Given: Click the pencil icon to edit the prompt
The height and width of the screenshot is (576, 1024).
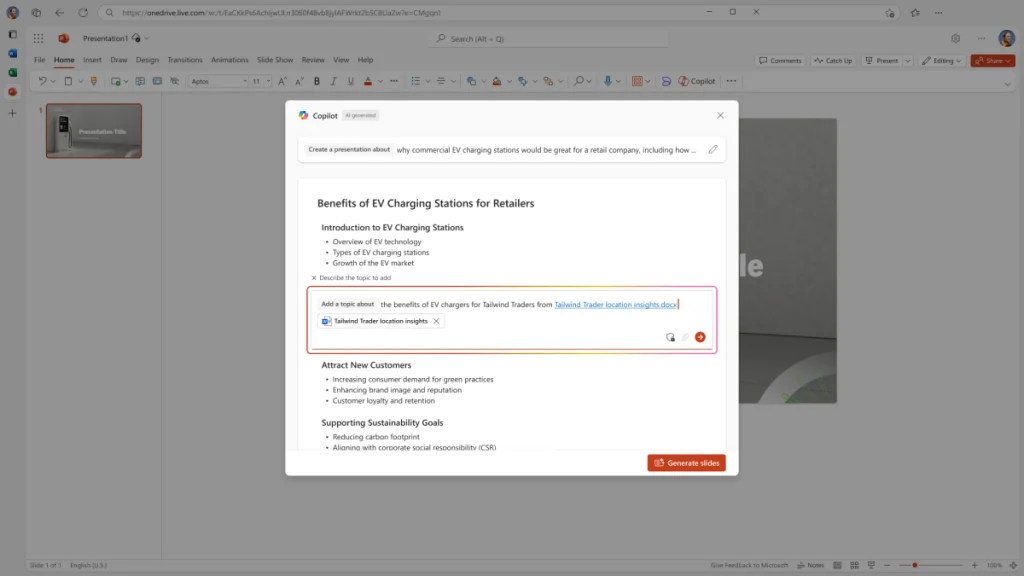Looking at the screenshot, I should click(713, 148).
